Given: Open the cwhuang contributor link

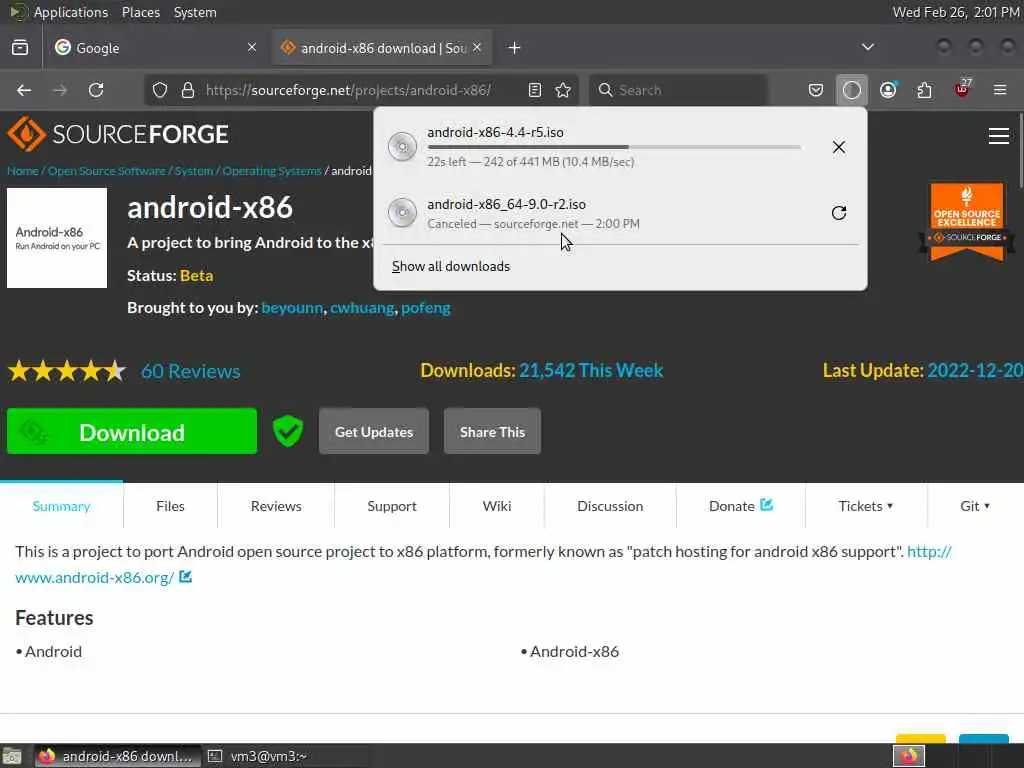Looking at the screenshot, I should [x=362, y=308].
